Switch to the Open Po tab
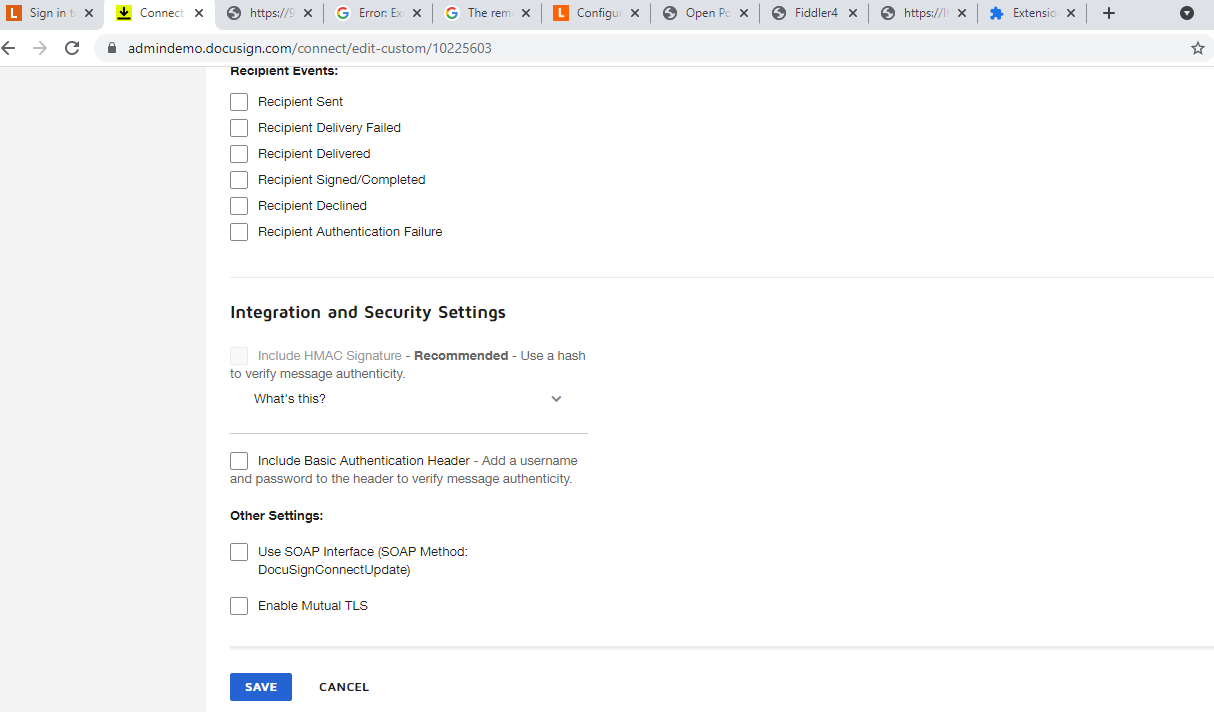Screen dimensions: 1214x712 [x=705, y=13]
